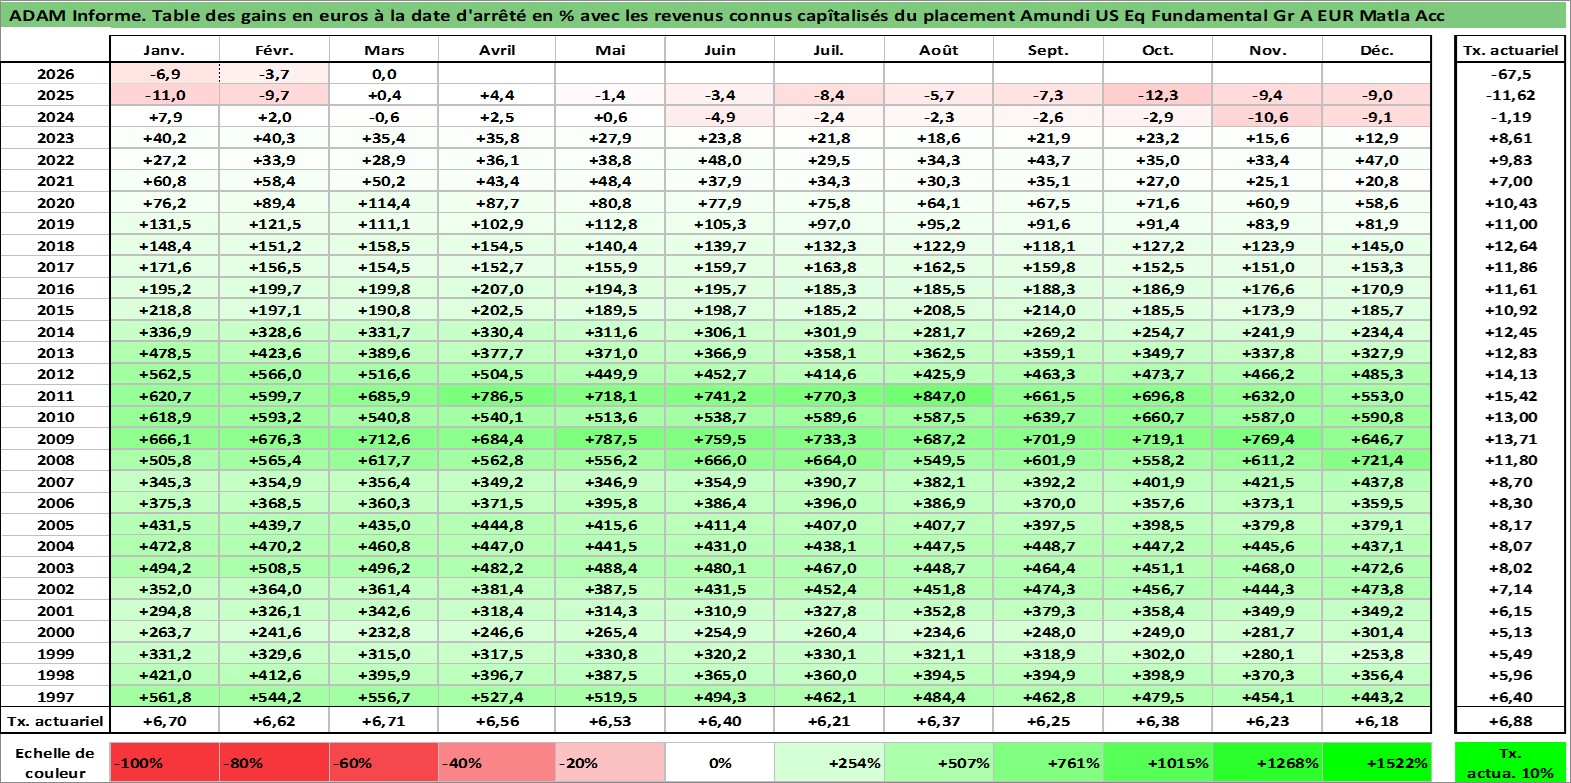Screen dimensions: 1571x783
Task: Select the Août column header
Action: [938, 50]
